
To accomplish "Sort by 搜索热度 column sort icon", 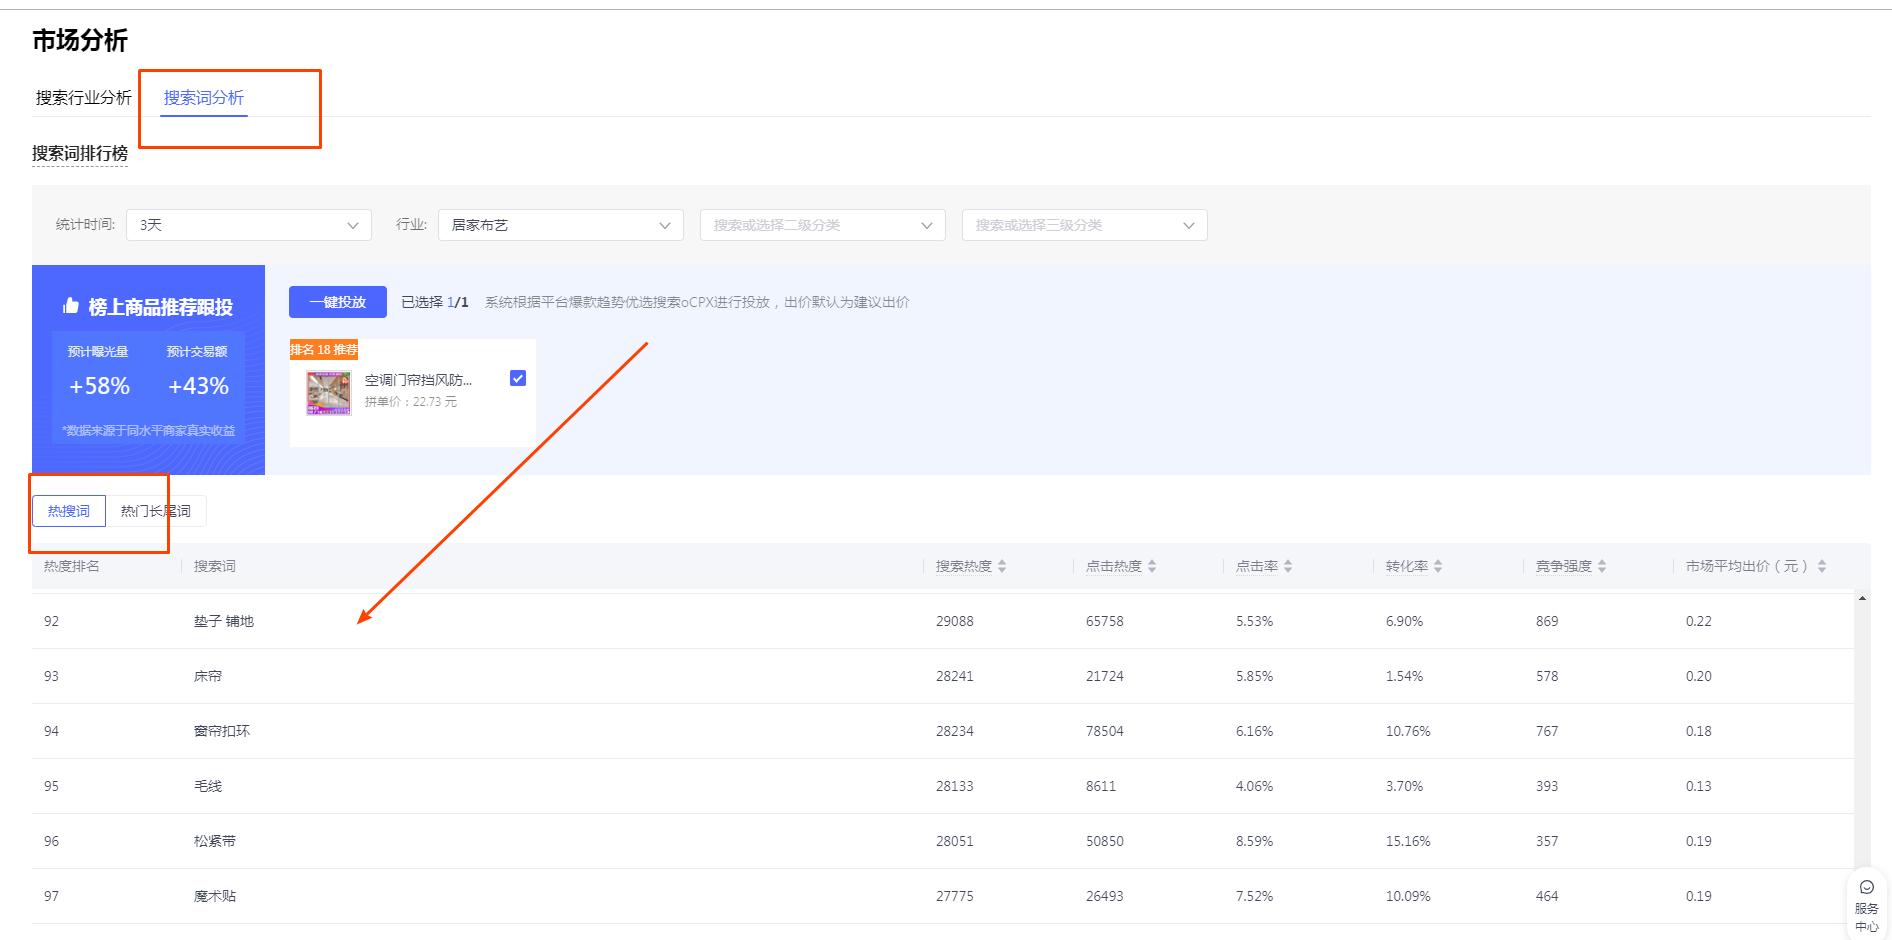I will click(1002, 566).
